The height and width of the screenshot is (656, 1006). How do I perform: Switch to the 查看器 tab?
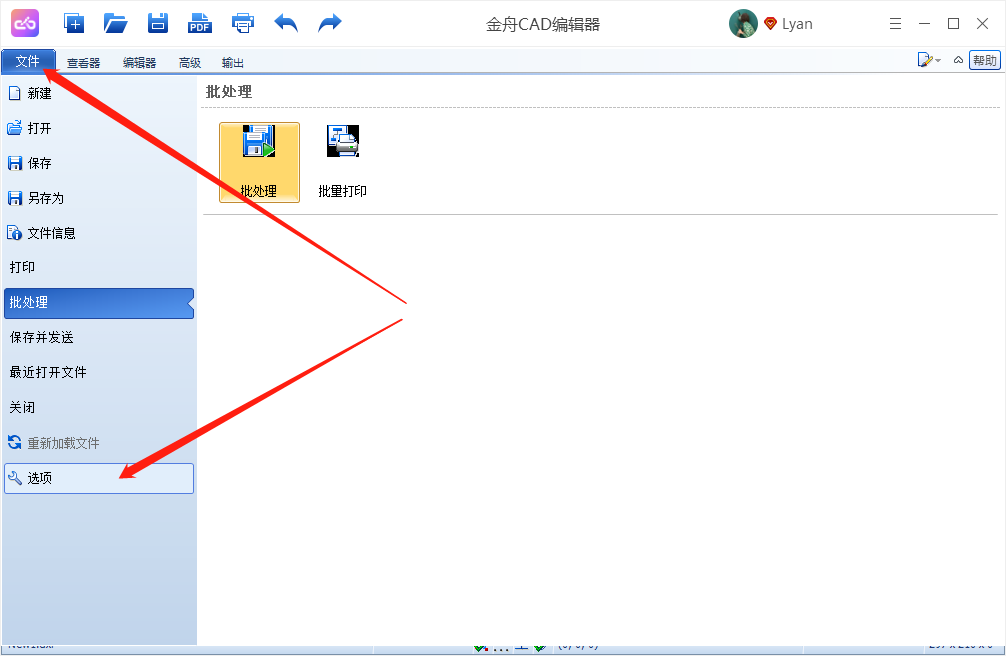83,63
